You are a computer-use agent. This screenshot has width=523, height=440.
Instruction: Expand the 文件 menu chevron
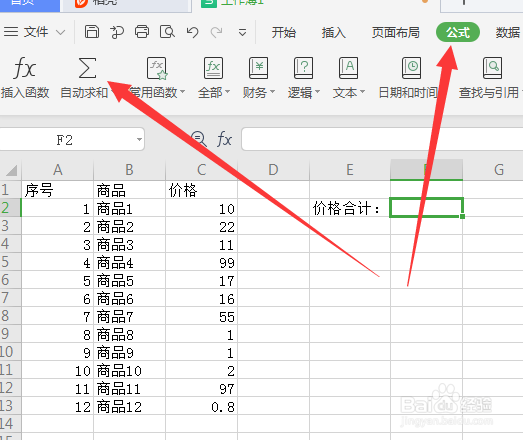pyautogui.click(x=60, y=32)
